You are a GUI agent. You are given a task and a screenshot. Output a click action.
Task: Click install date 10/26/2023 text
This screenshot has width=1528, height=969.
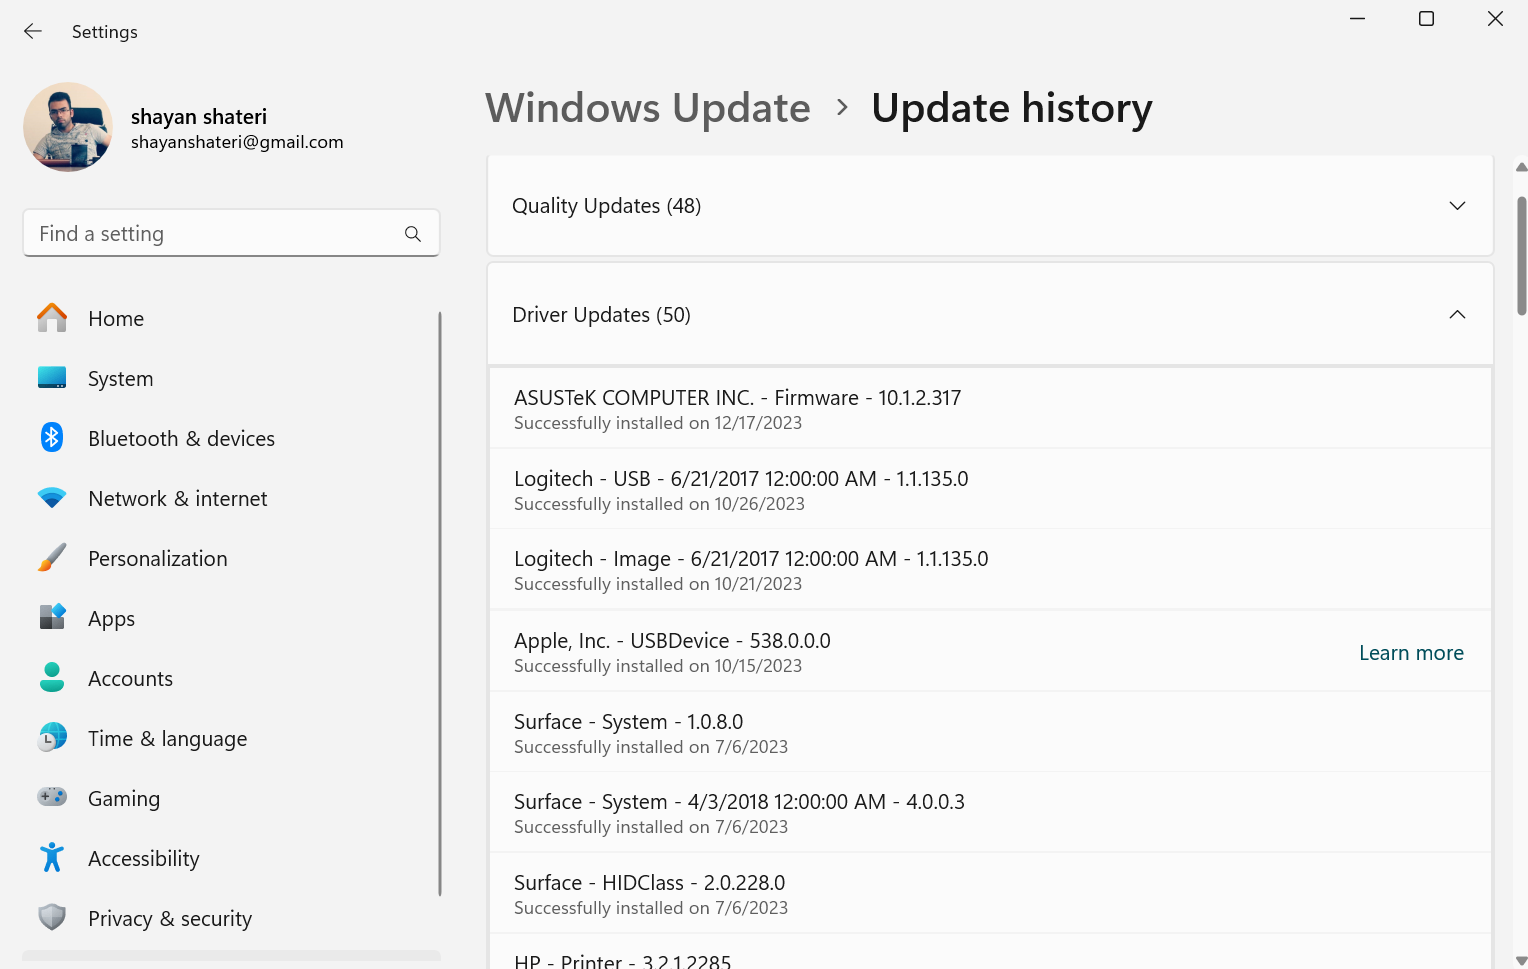(x=760, y=504)
